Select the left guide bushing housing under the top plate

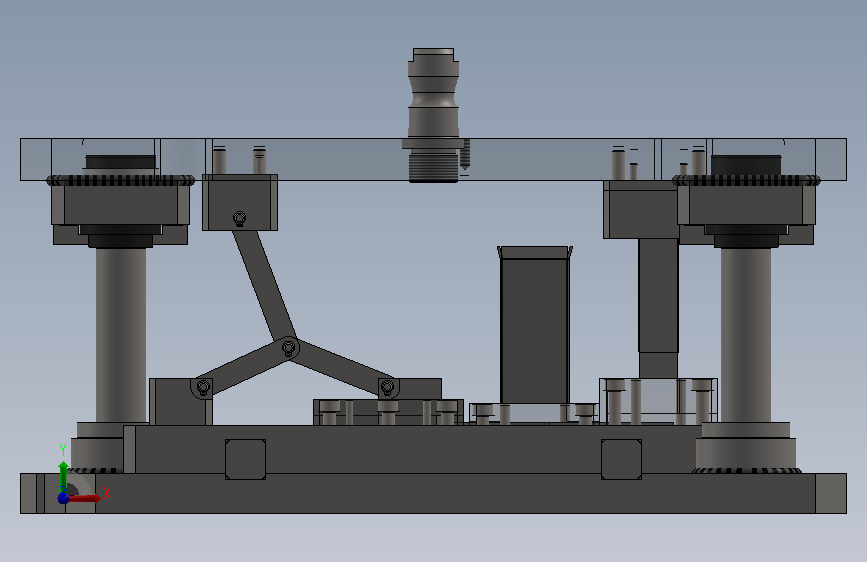point(121,205)
